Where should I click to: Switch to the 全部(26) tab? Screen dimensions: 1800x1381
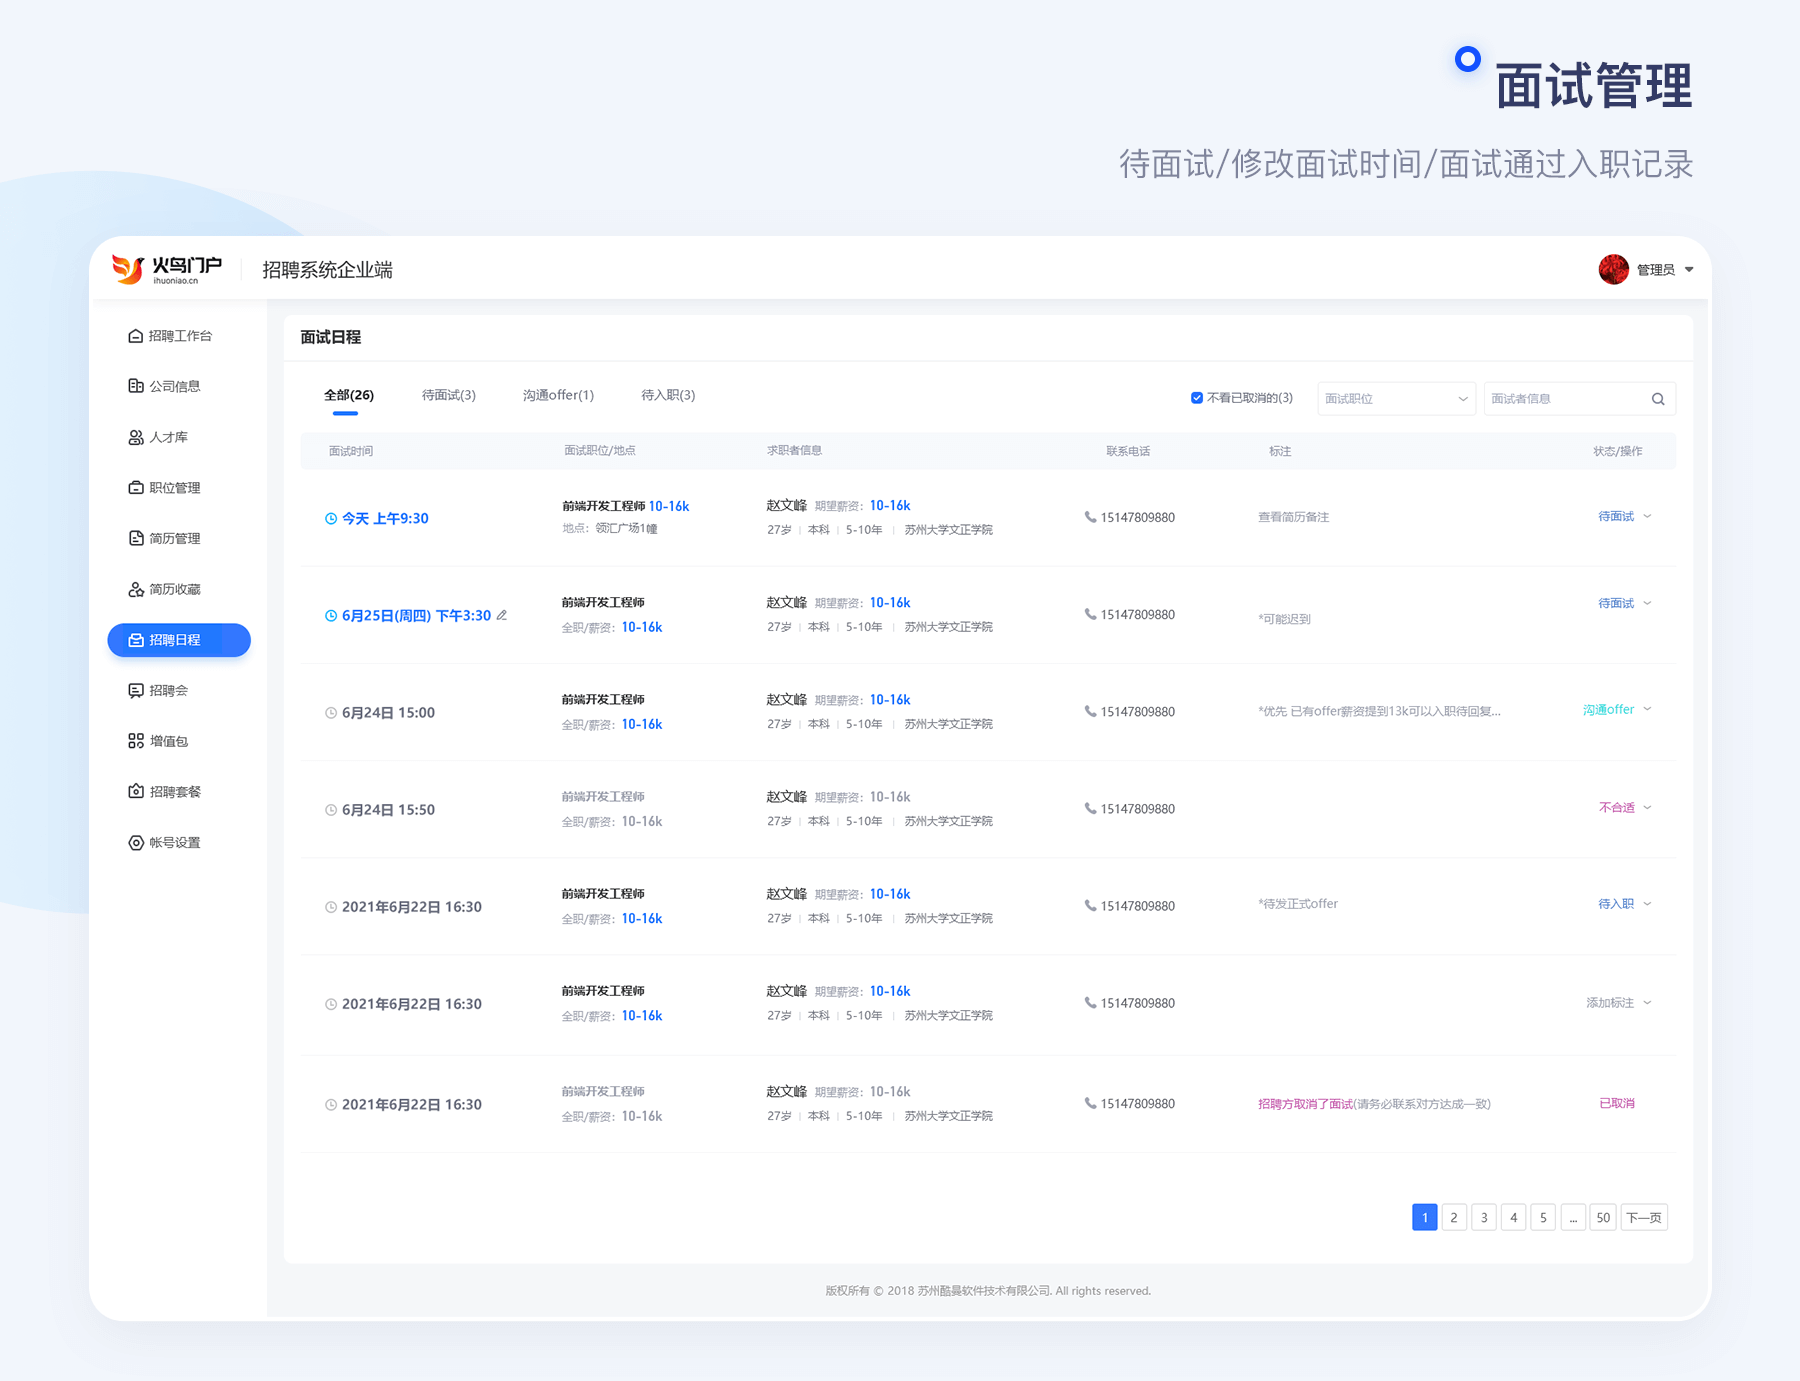tap(349, 395)
